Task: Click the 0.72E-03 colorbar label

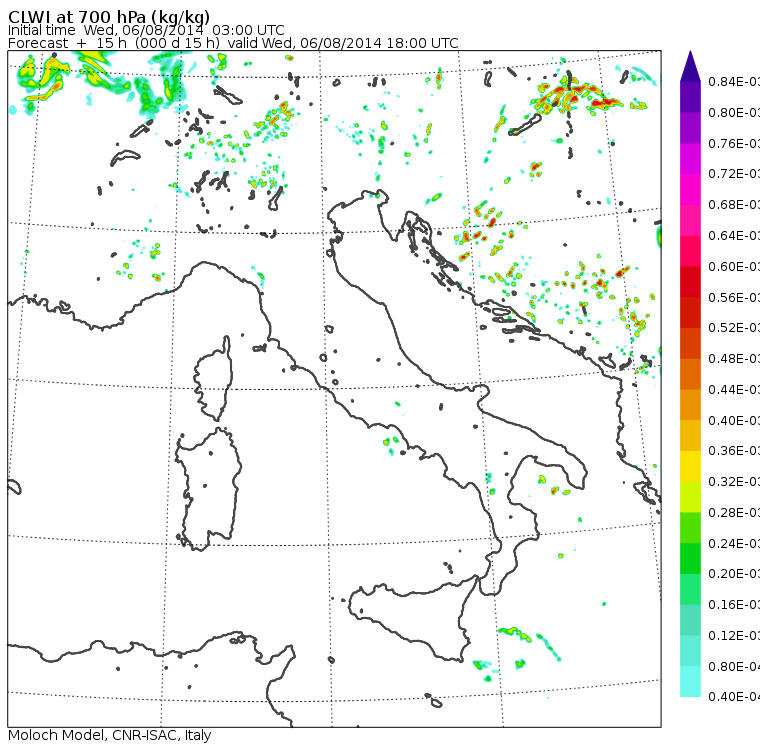Action: click(734, 174)
